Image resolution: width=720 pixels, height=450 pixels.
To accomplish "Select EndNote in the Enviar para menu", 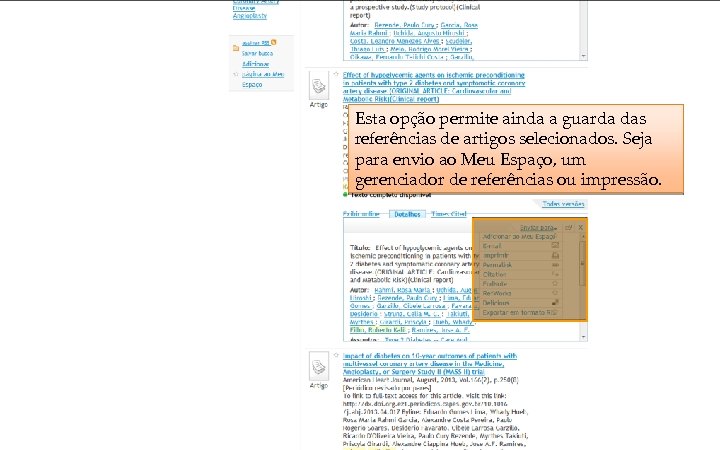I will tap(495, 284).
